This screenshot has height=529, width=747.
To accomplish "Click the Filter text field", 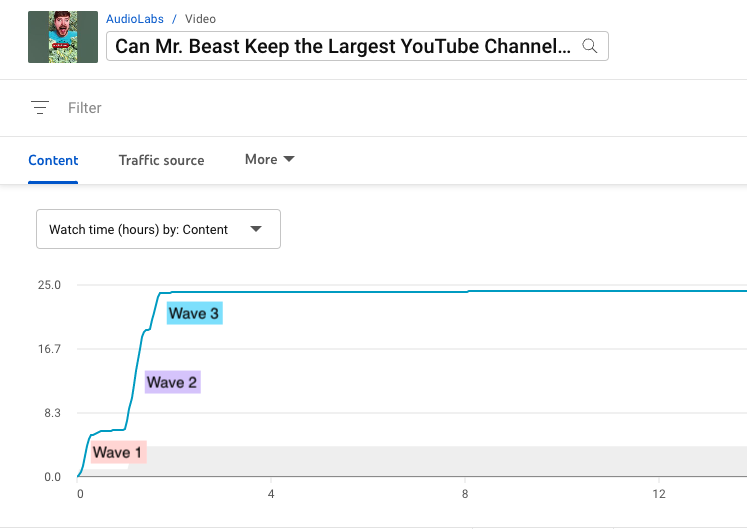I will coord(85,108).
